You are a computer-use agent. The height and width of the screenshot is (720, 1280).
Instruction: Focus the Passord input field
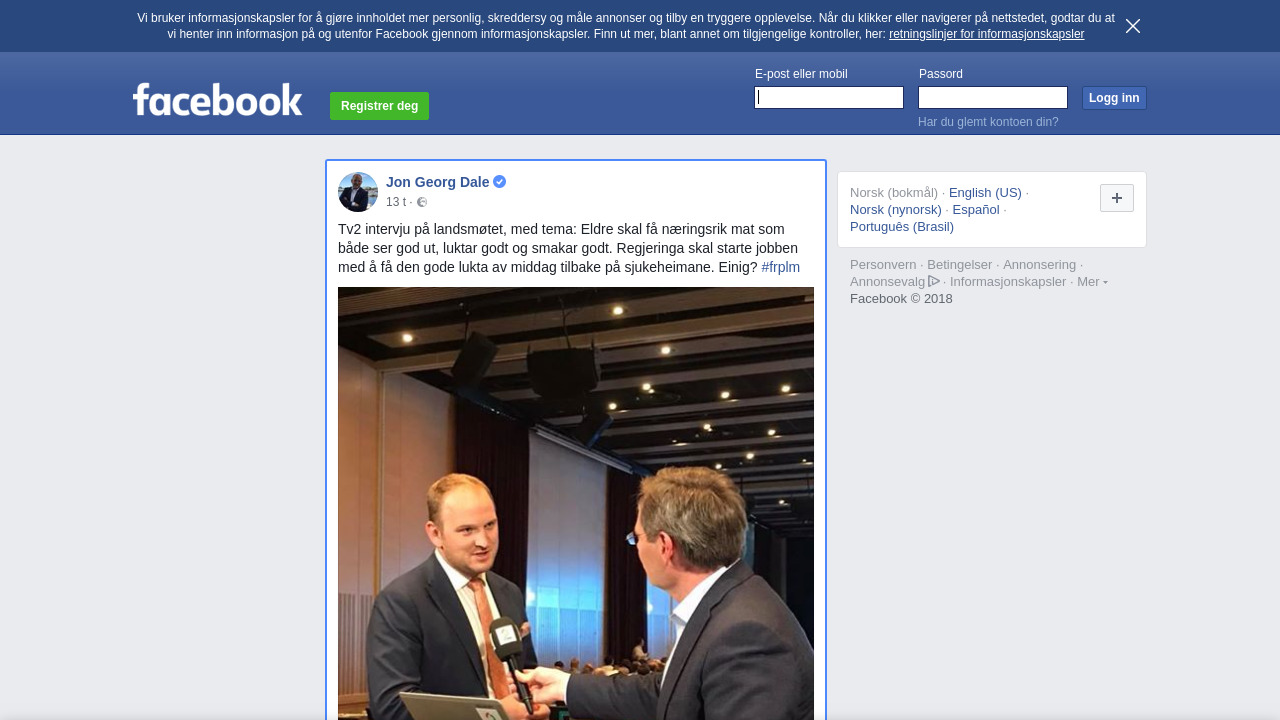pos(993,97)
